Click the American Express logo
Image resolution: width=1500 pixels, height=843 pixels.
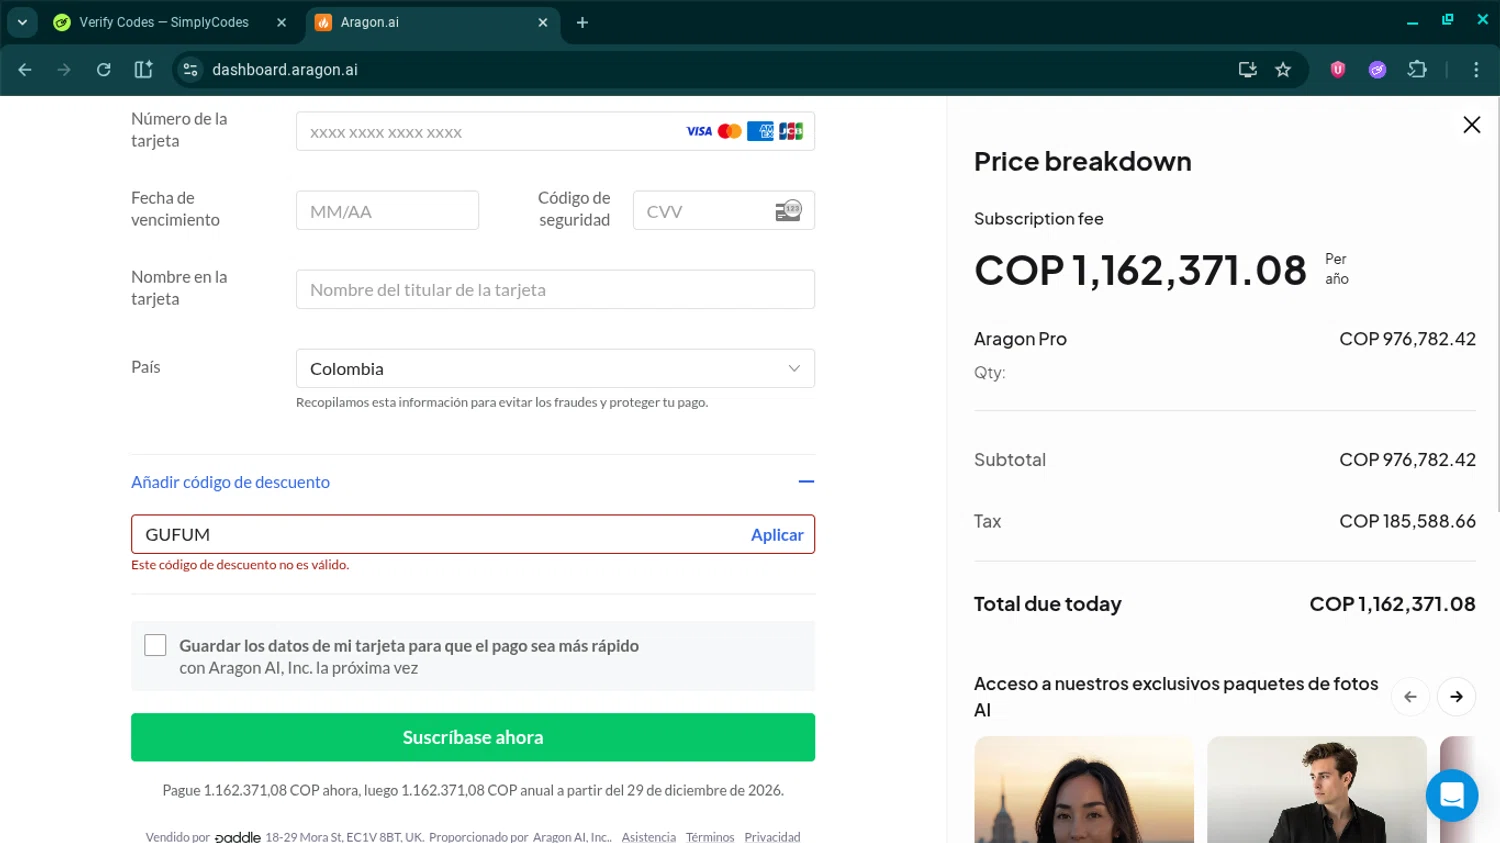click(760, 131)
